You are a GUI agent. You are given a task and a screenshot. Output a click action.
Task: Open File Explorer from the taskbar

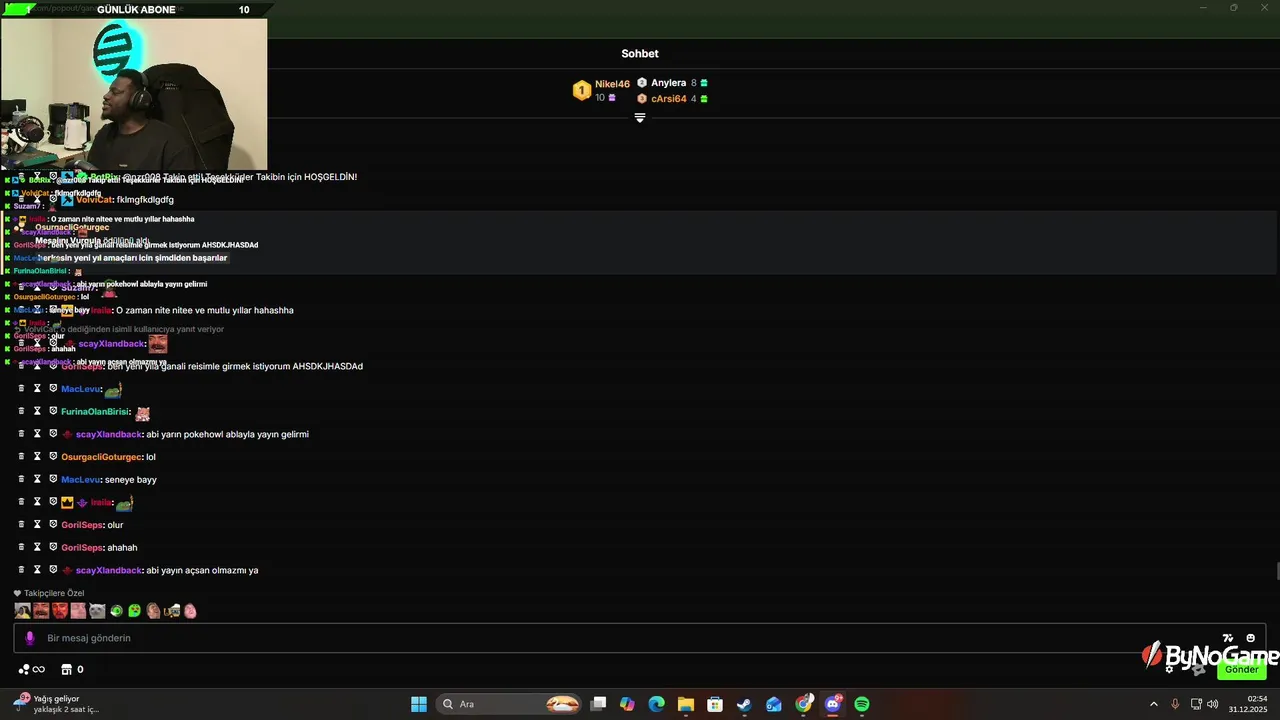tap(685, 704)
